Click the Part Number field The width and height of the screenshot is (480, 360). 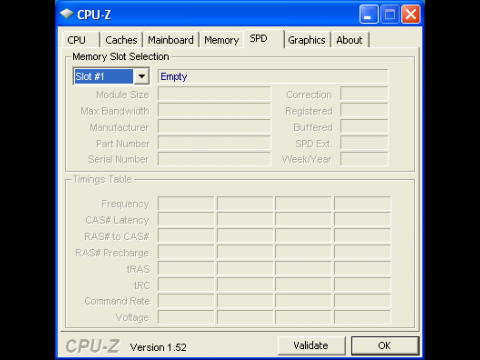pyautogui.click(x=214, y=143)
